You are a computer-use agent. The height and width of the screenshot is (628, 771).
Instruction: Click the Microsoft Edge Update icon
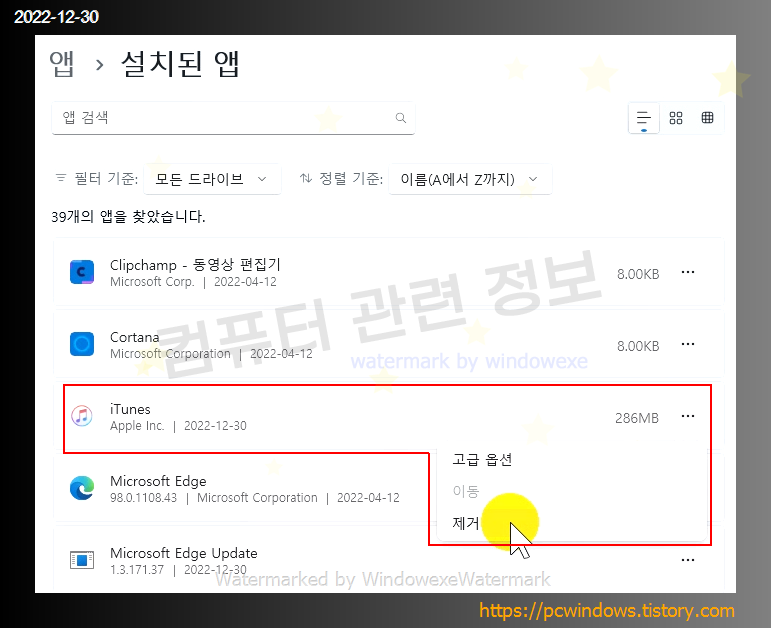82,560
